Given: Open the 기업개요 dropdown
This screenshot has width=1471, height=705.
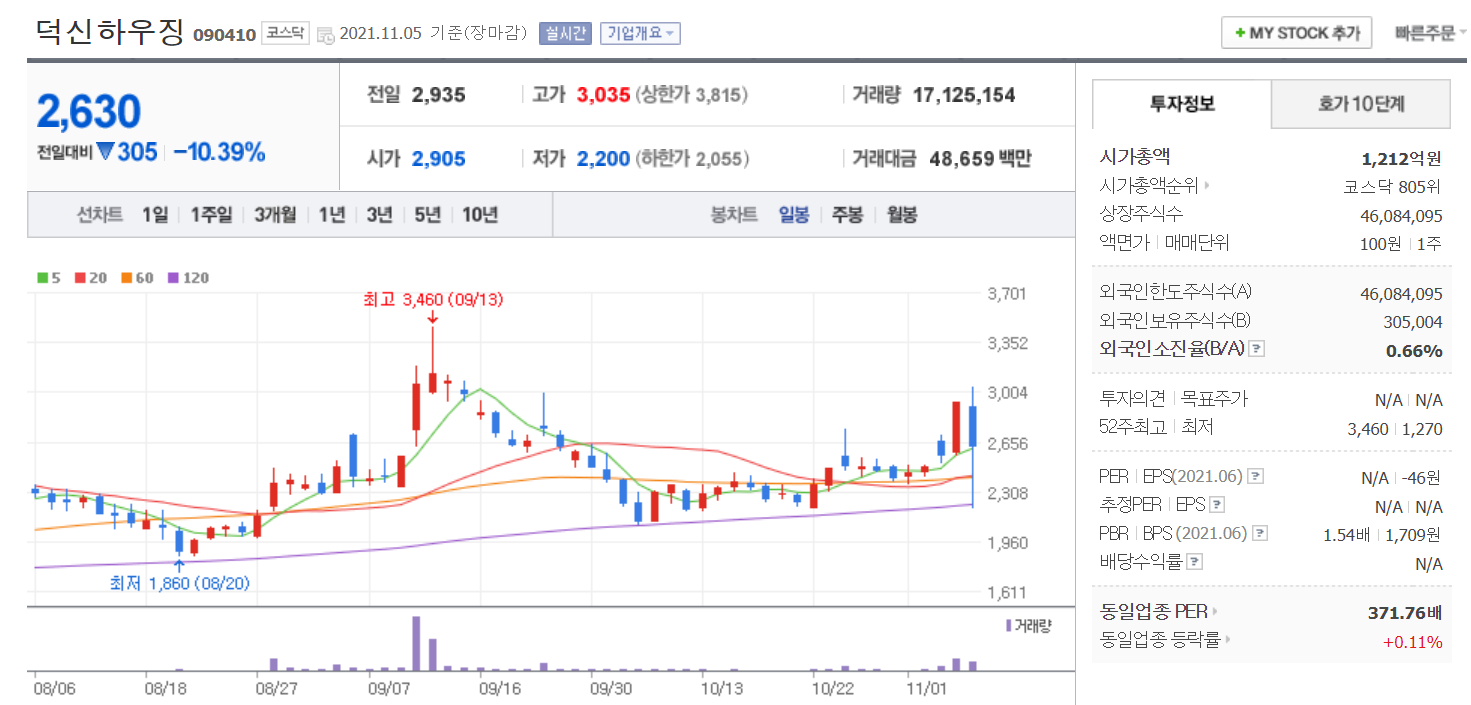Looking at the screenshot, I should coord(640,33).
